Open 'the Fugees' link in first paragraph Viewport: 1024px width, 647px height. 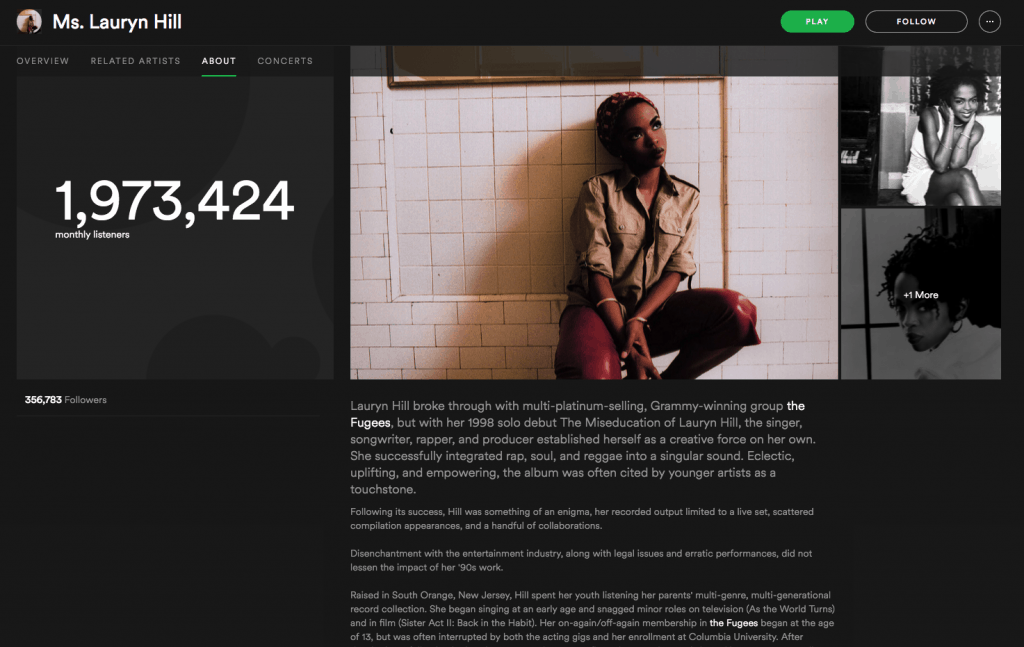pos(577,414)
